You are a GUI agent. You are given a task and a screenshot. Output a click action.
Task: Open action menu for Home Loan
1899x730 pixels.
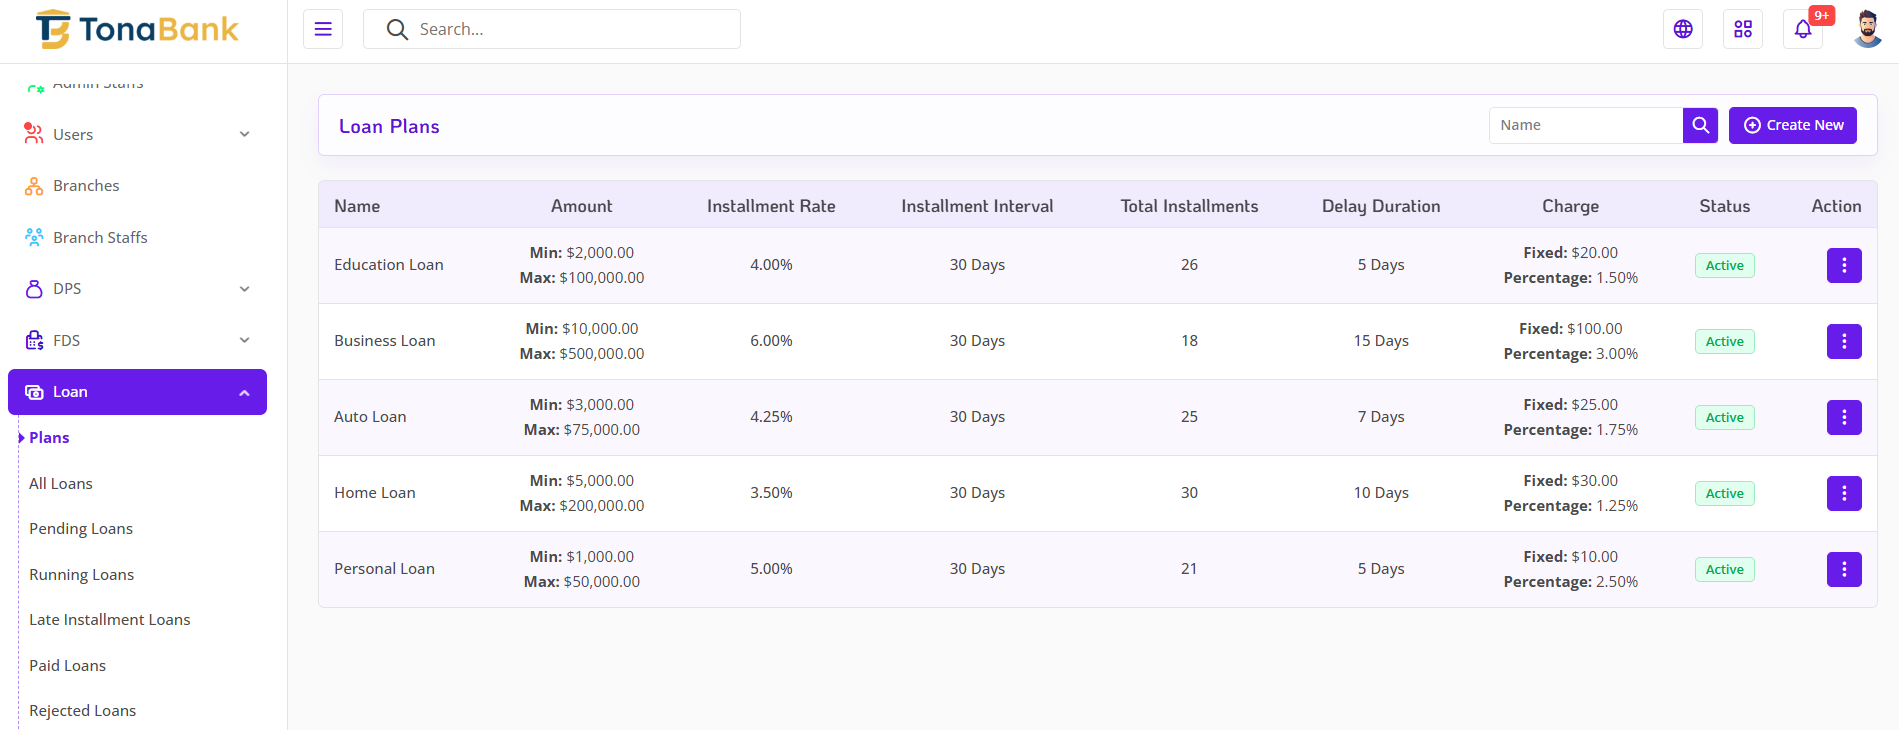point(1843,493)
